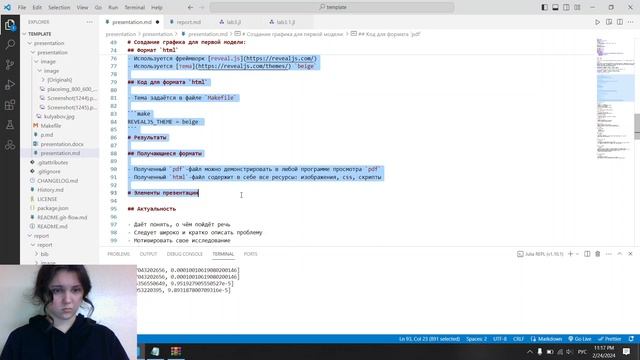
Task: Show hidden system tray icons
Action: (529, 351)
